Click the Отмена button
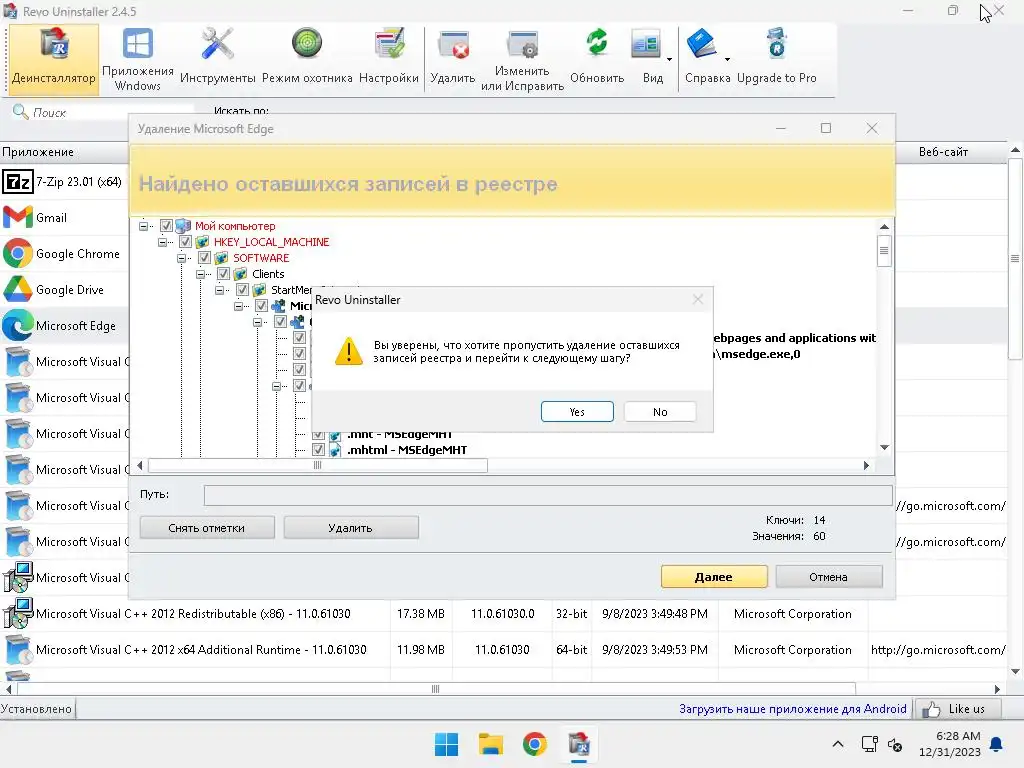 click(829, 577)
